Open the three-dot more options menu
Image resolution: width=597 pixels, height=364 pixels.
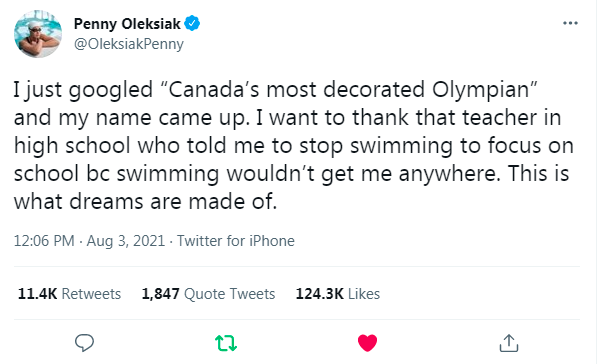[x=570, y=23]
